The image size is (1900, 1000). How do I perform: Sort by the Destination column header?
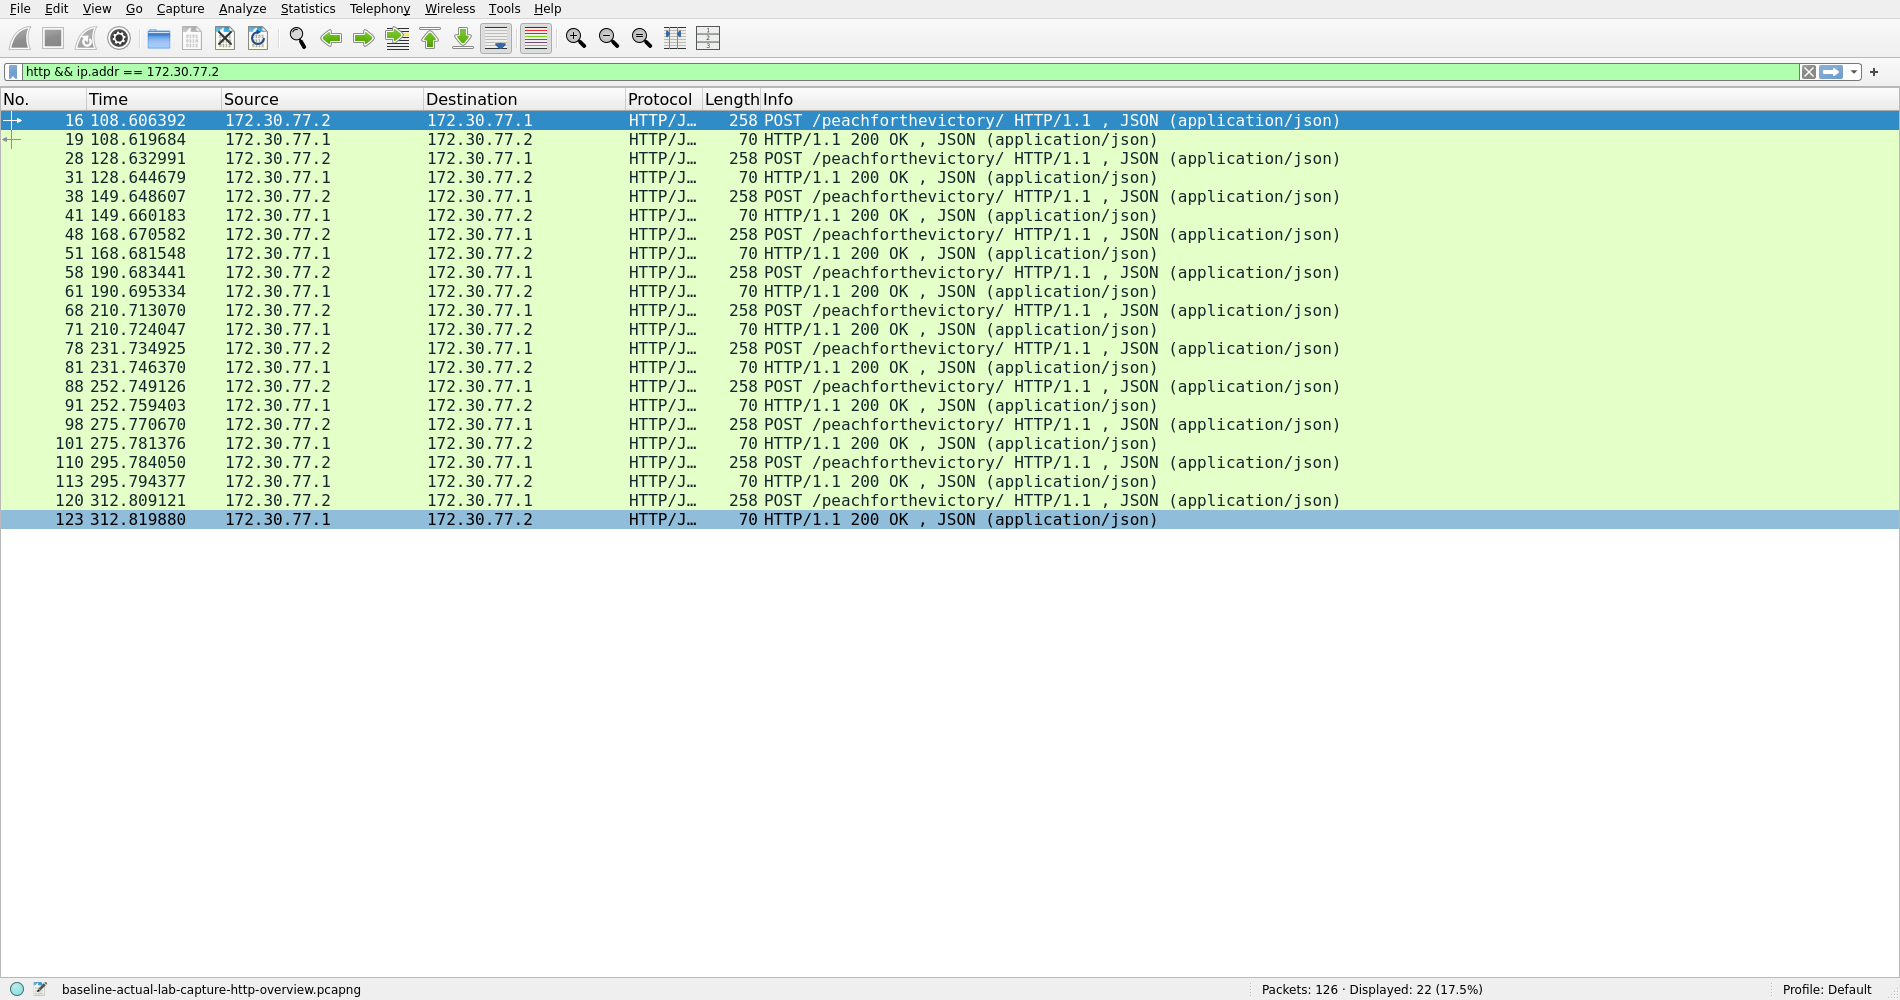524,99
